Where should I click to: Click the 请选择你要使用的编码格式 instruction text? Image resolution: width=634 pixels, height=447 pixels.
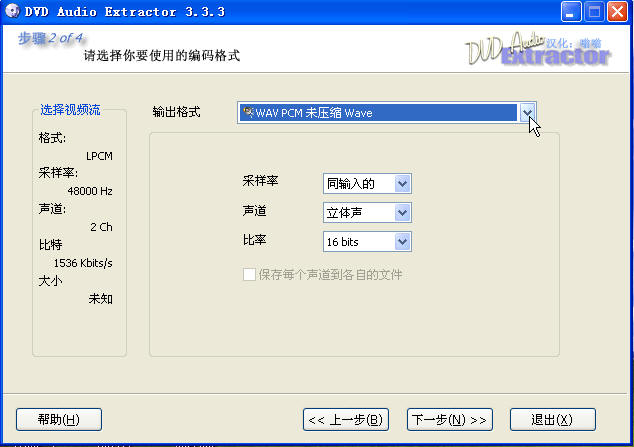pyautogui.click(x=162, y=55)
